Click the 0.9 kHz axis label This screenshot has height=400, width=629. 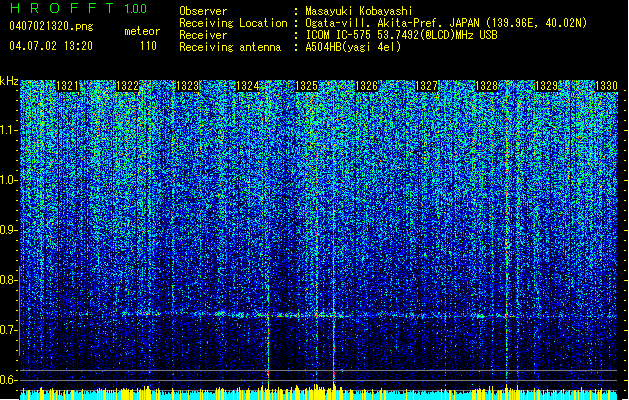coord(9,230)
